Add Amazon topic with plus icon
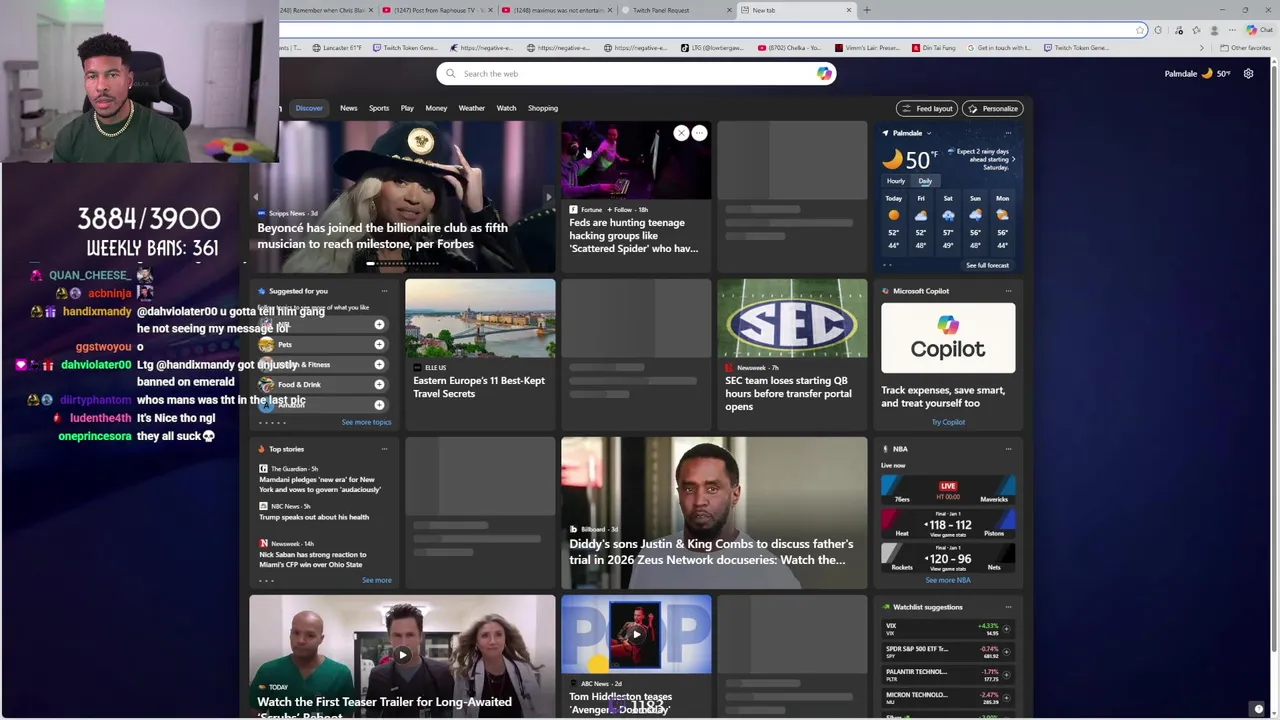Viewport: 1280px width, 720px height. coord(379,404)
